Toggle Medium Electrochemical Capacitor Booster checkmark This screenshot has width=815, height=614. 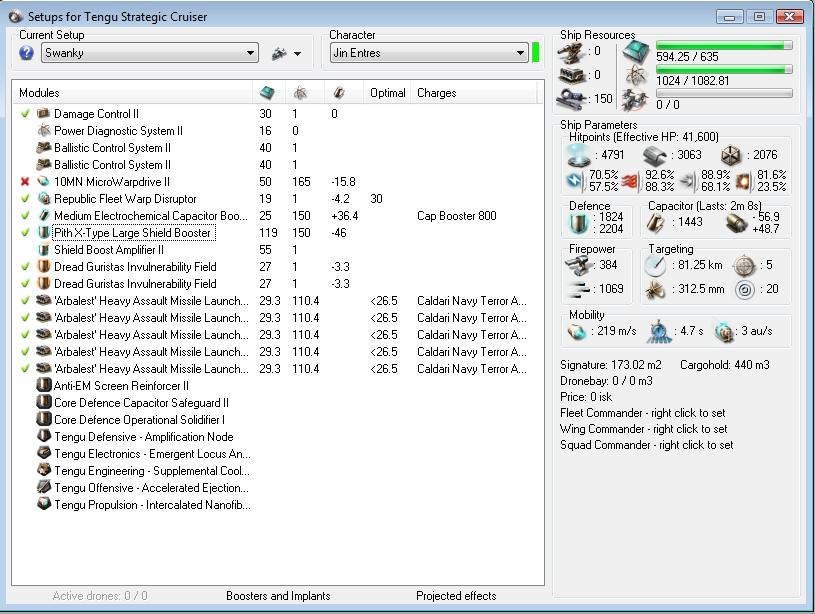pos(25,216)
